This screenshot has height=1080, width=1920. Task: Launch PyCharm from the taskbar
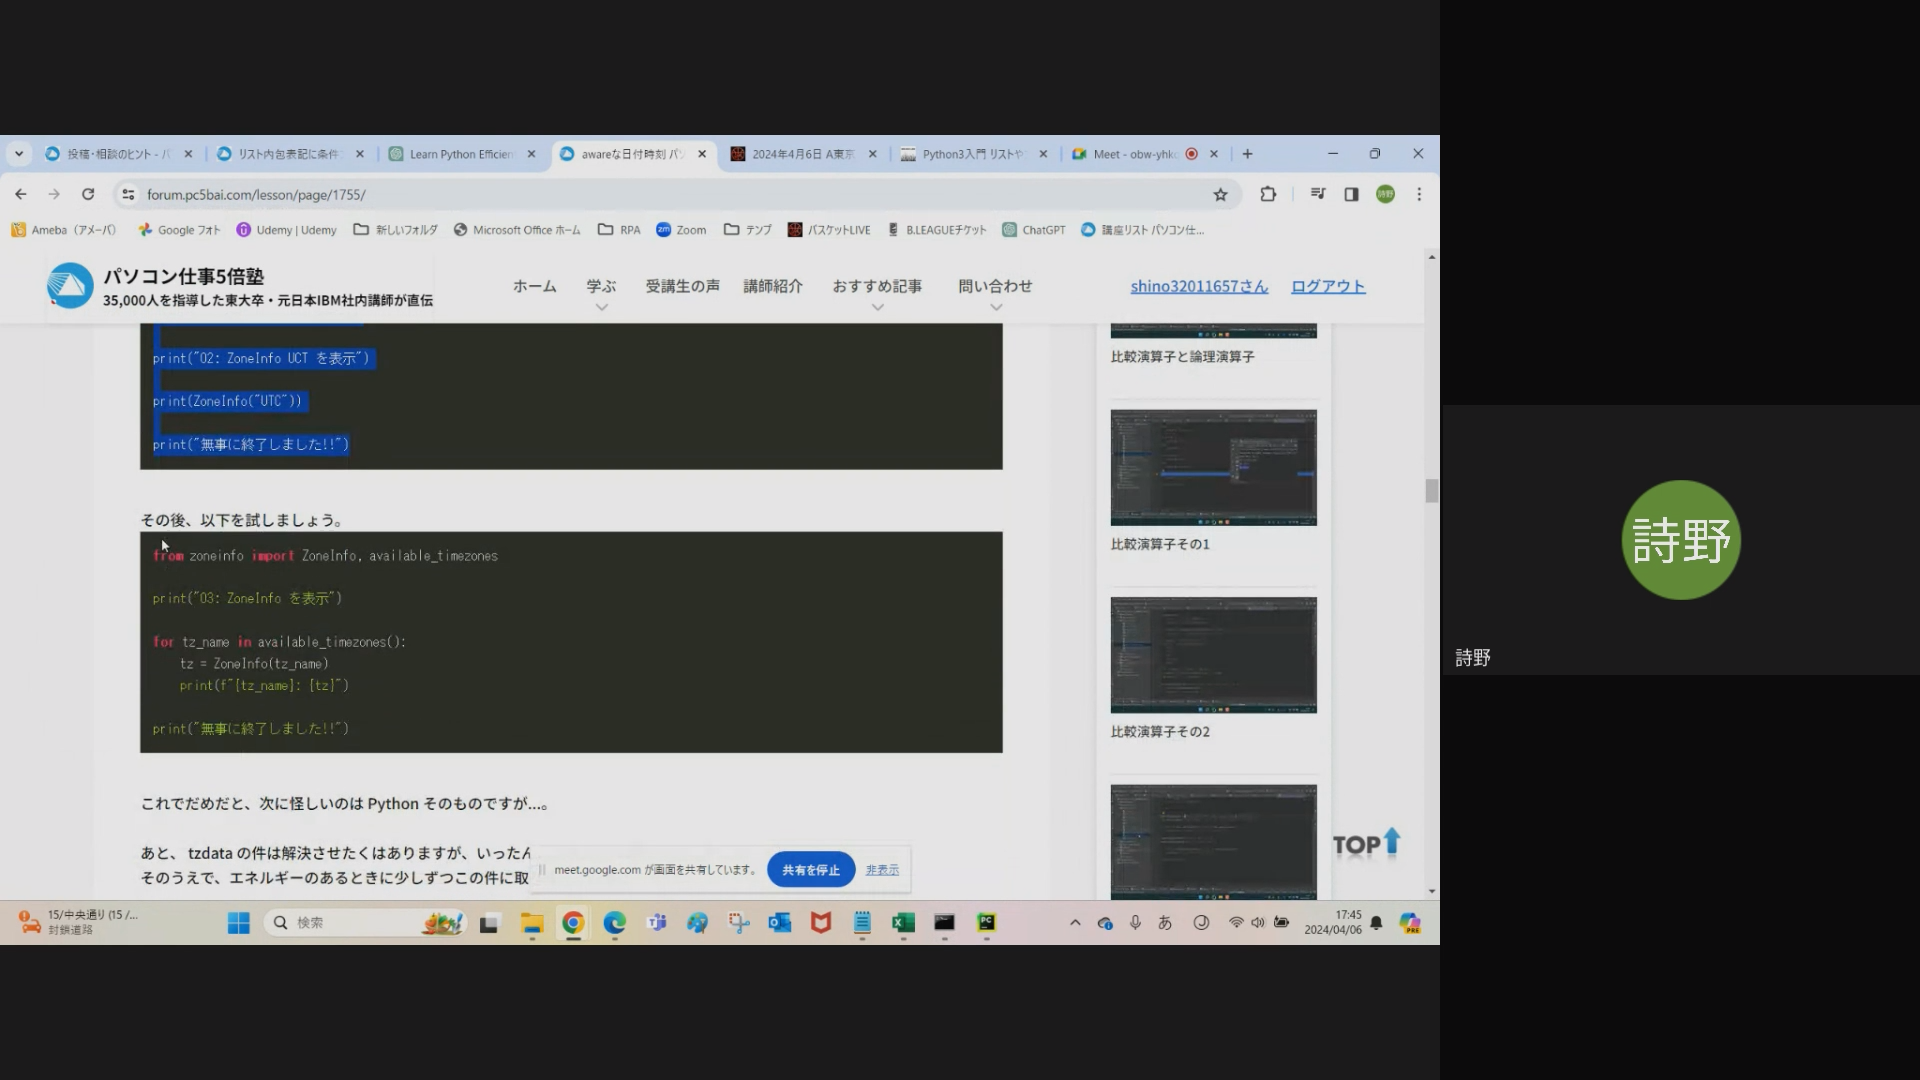point(986,922)
